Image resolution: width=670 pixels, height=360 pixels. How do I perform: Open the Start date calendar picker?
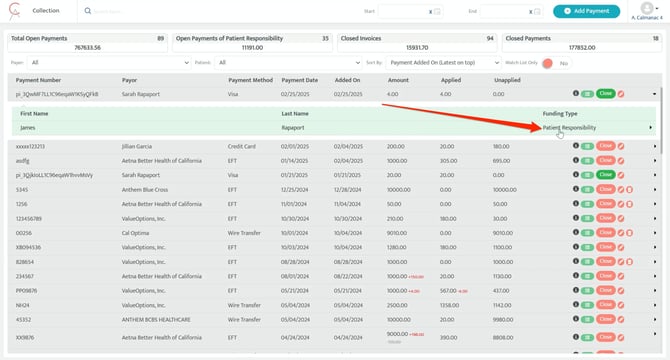(438, 12)
